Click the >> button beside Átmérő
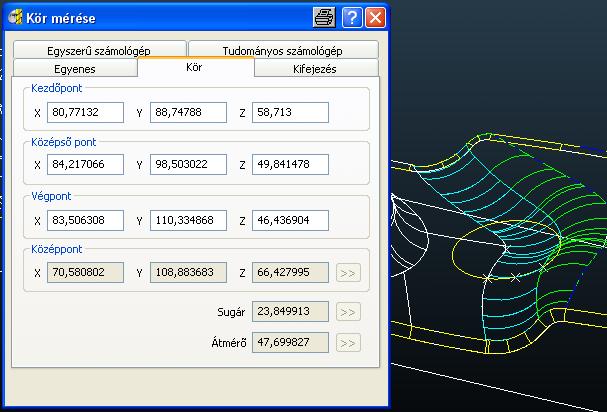 click(x=348, y=343)
